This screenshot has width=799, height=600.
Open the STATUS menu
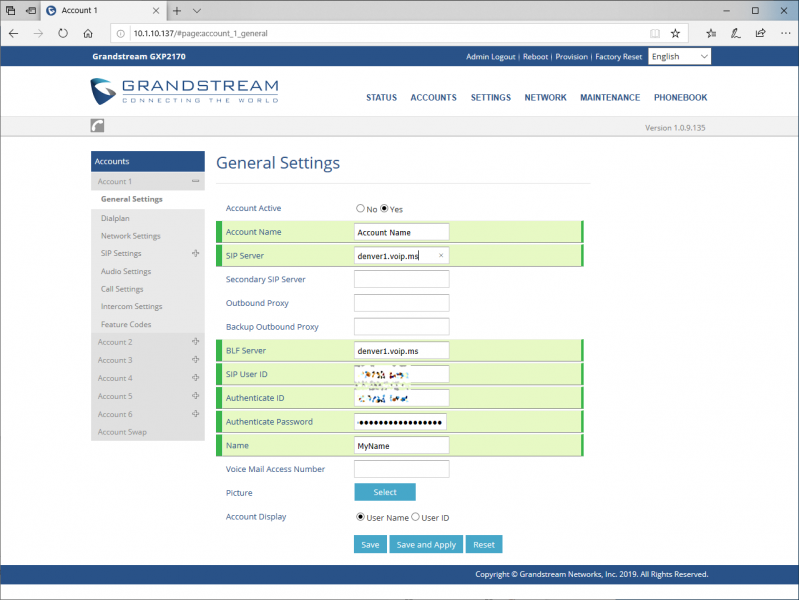click(x=381, y=97)
